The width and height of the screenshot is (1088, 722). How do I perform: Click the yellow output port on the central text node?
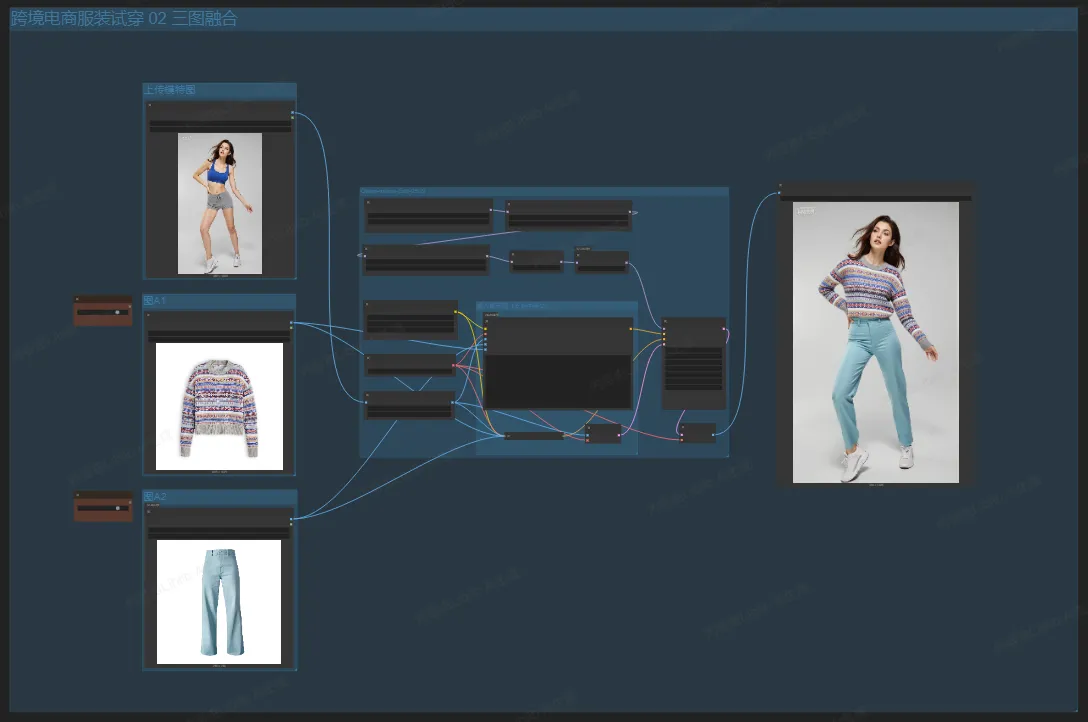coord(630,330)
